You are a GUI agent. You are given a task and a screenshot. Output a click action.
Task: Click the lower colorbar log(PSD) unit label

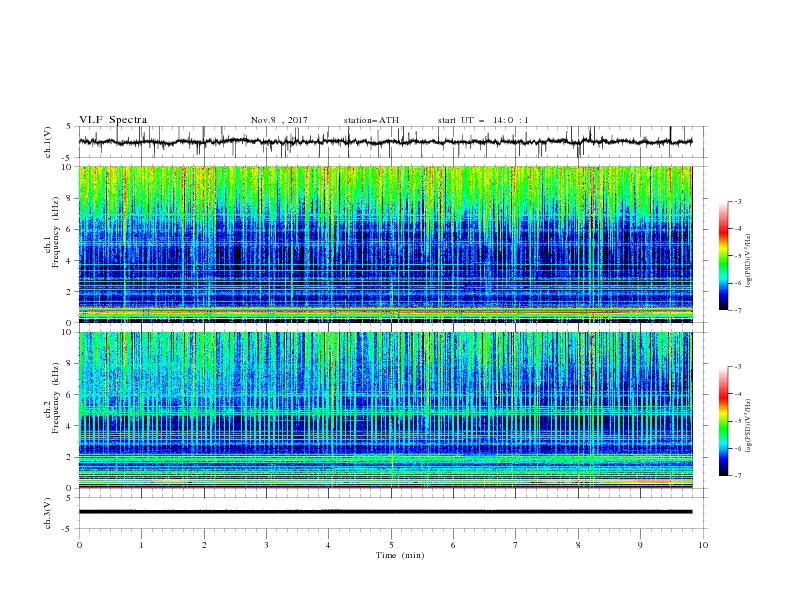coord(749,425)
